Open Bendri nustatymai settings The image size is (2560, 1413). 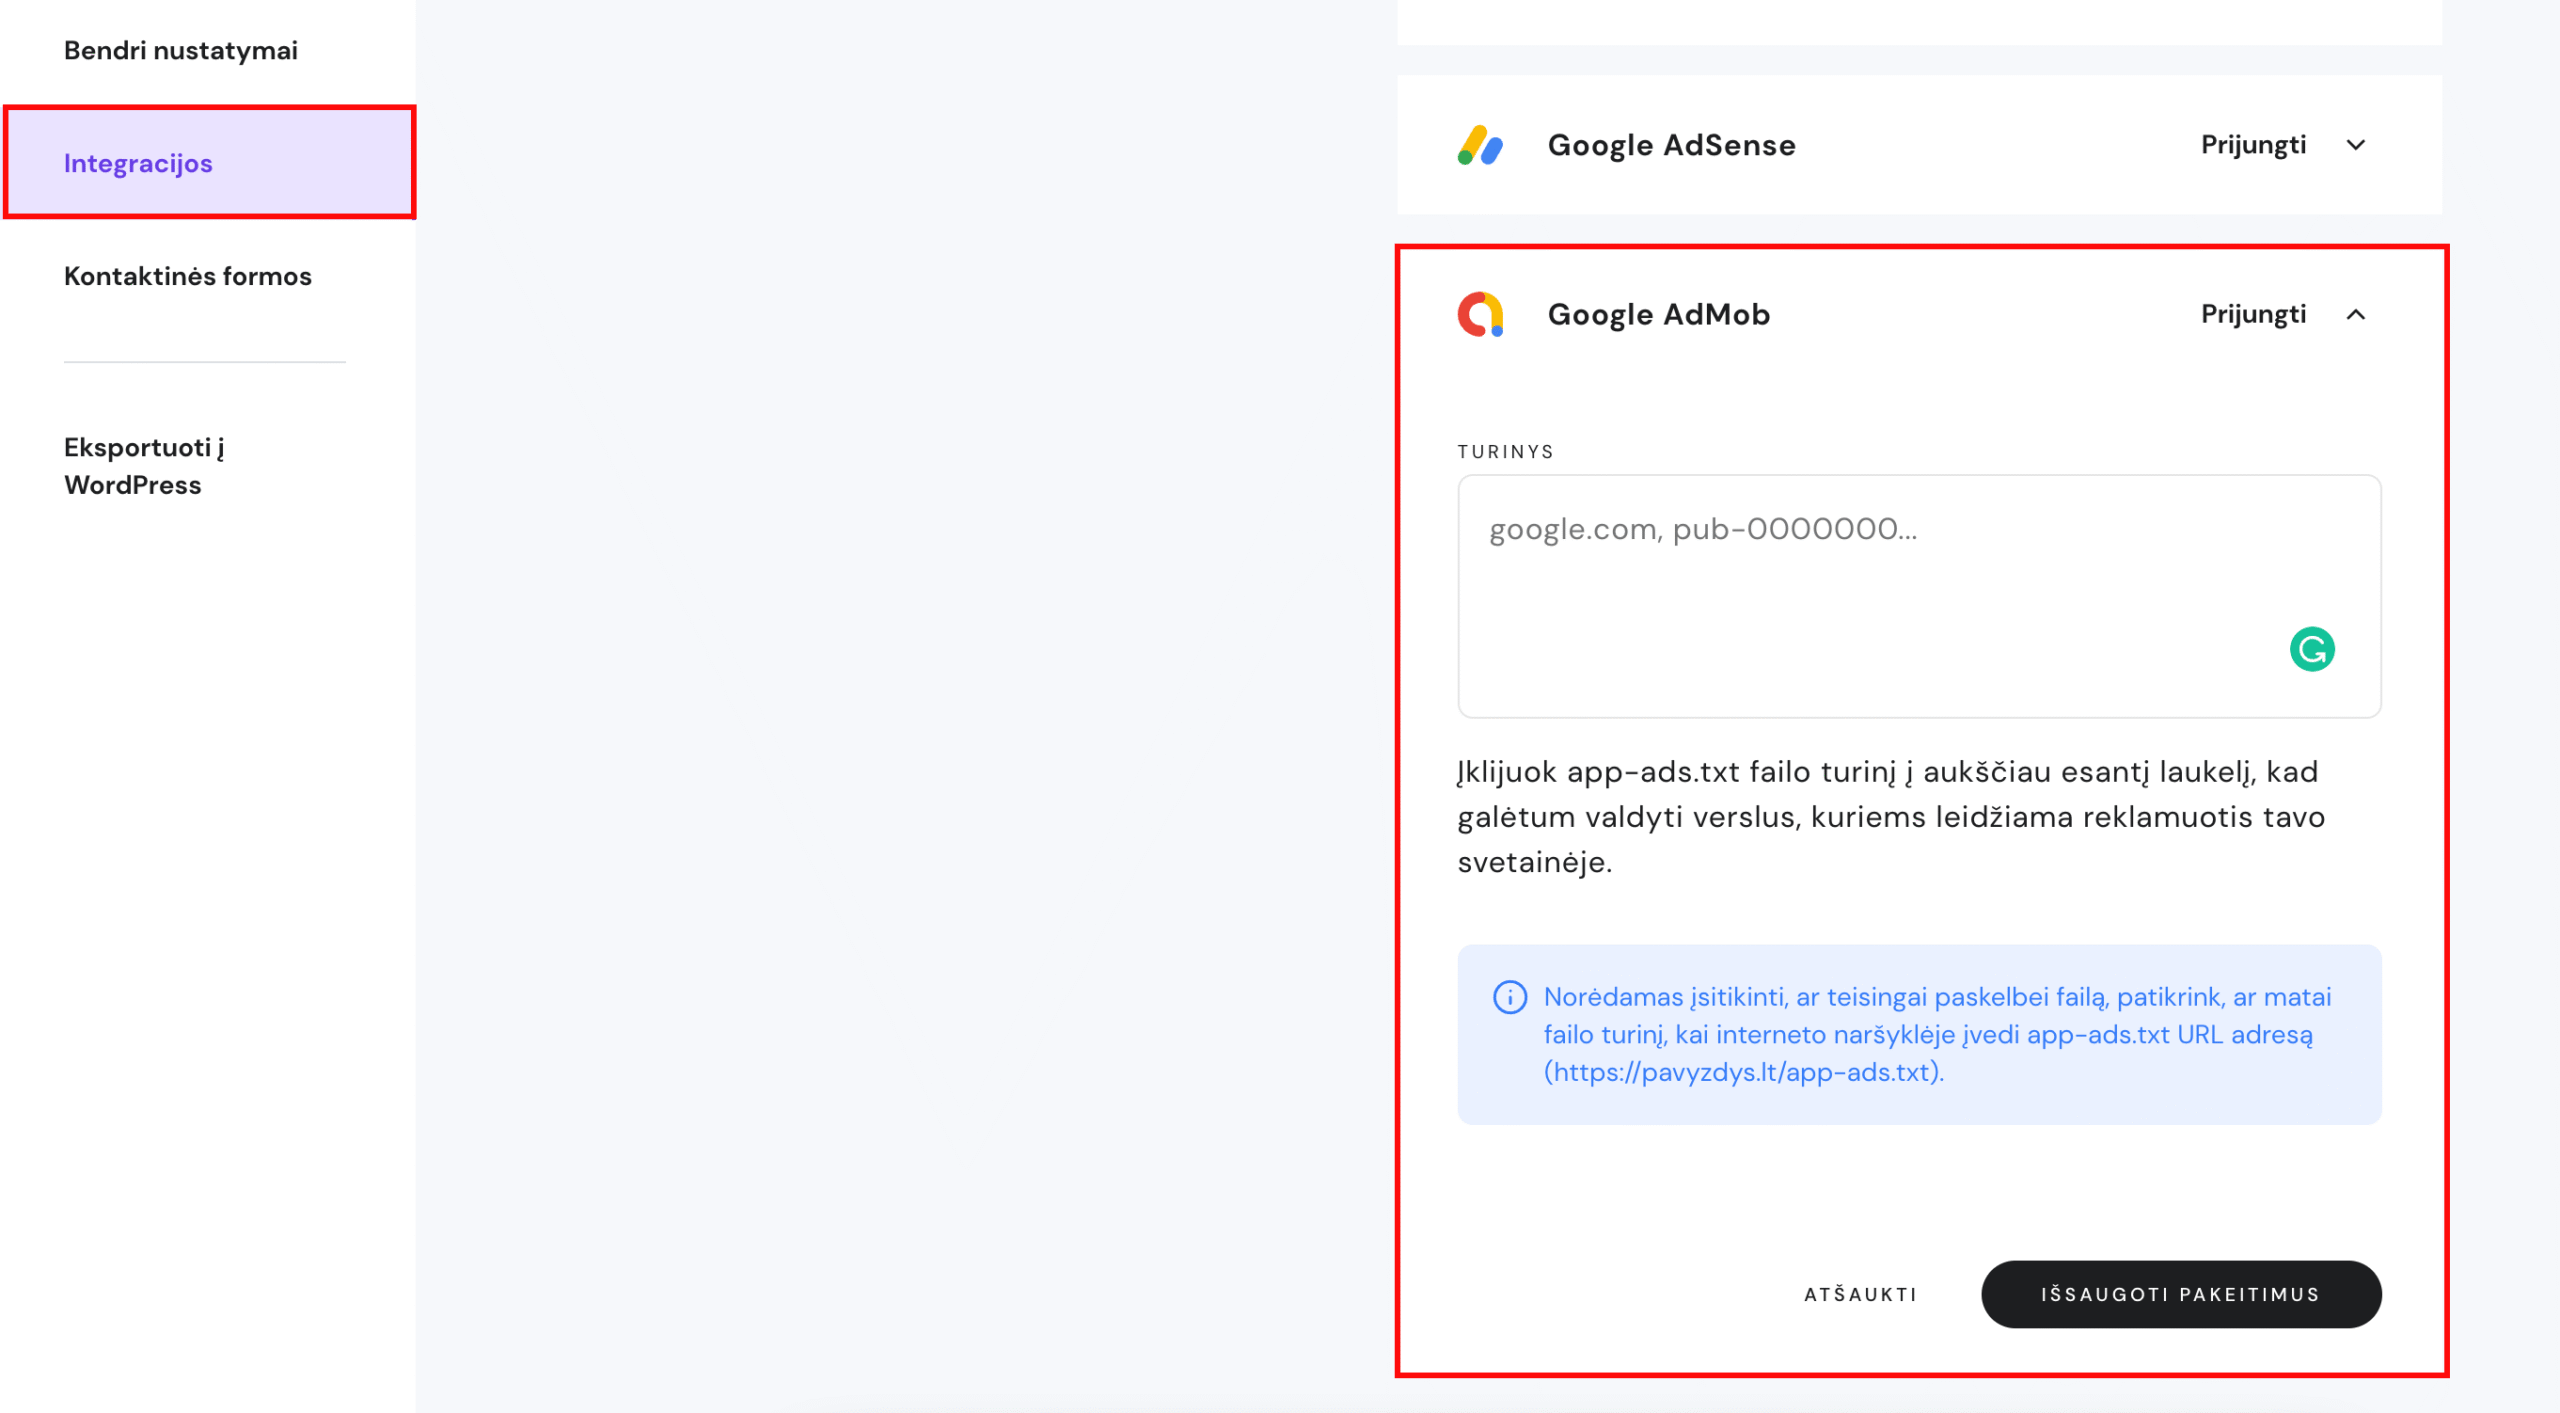(x=180, y=50)
